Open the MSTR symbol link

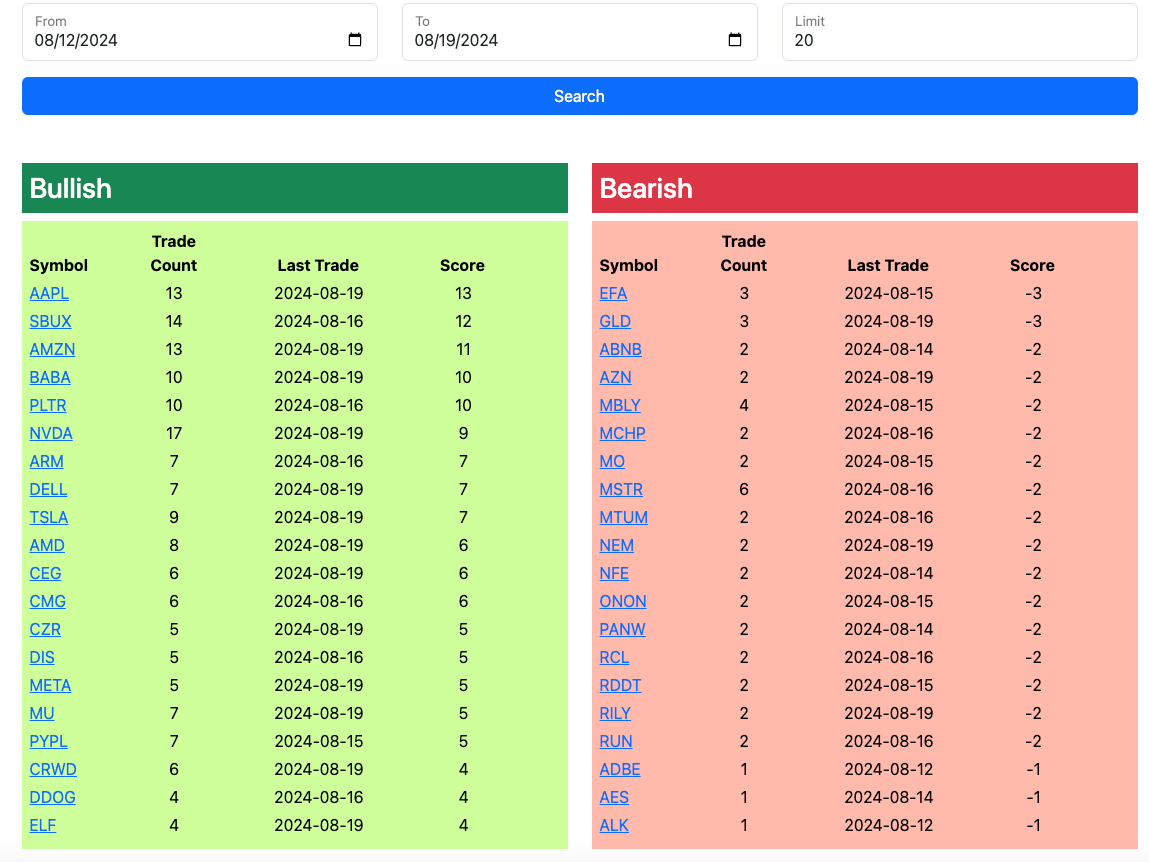621,489
